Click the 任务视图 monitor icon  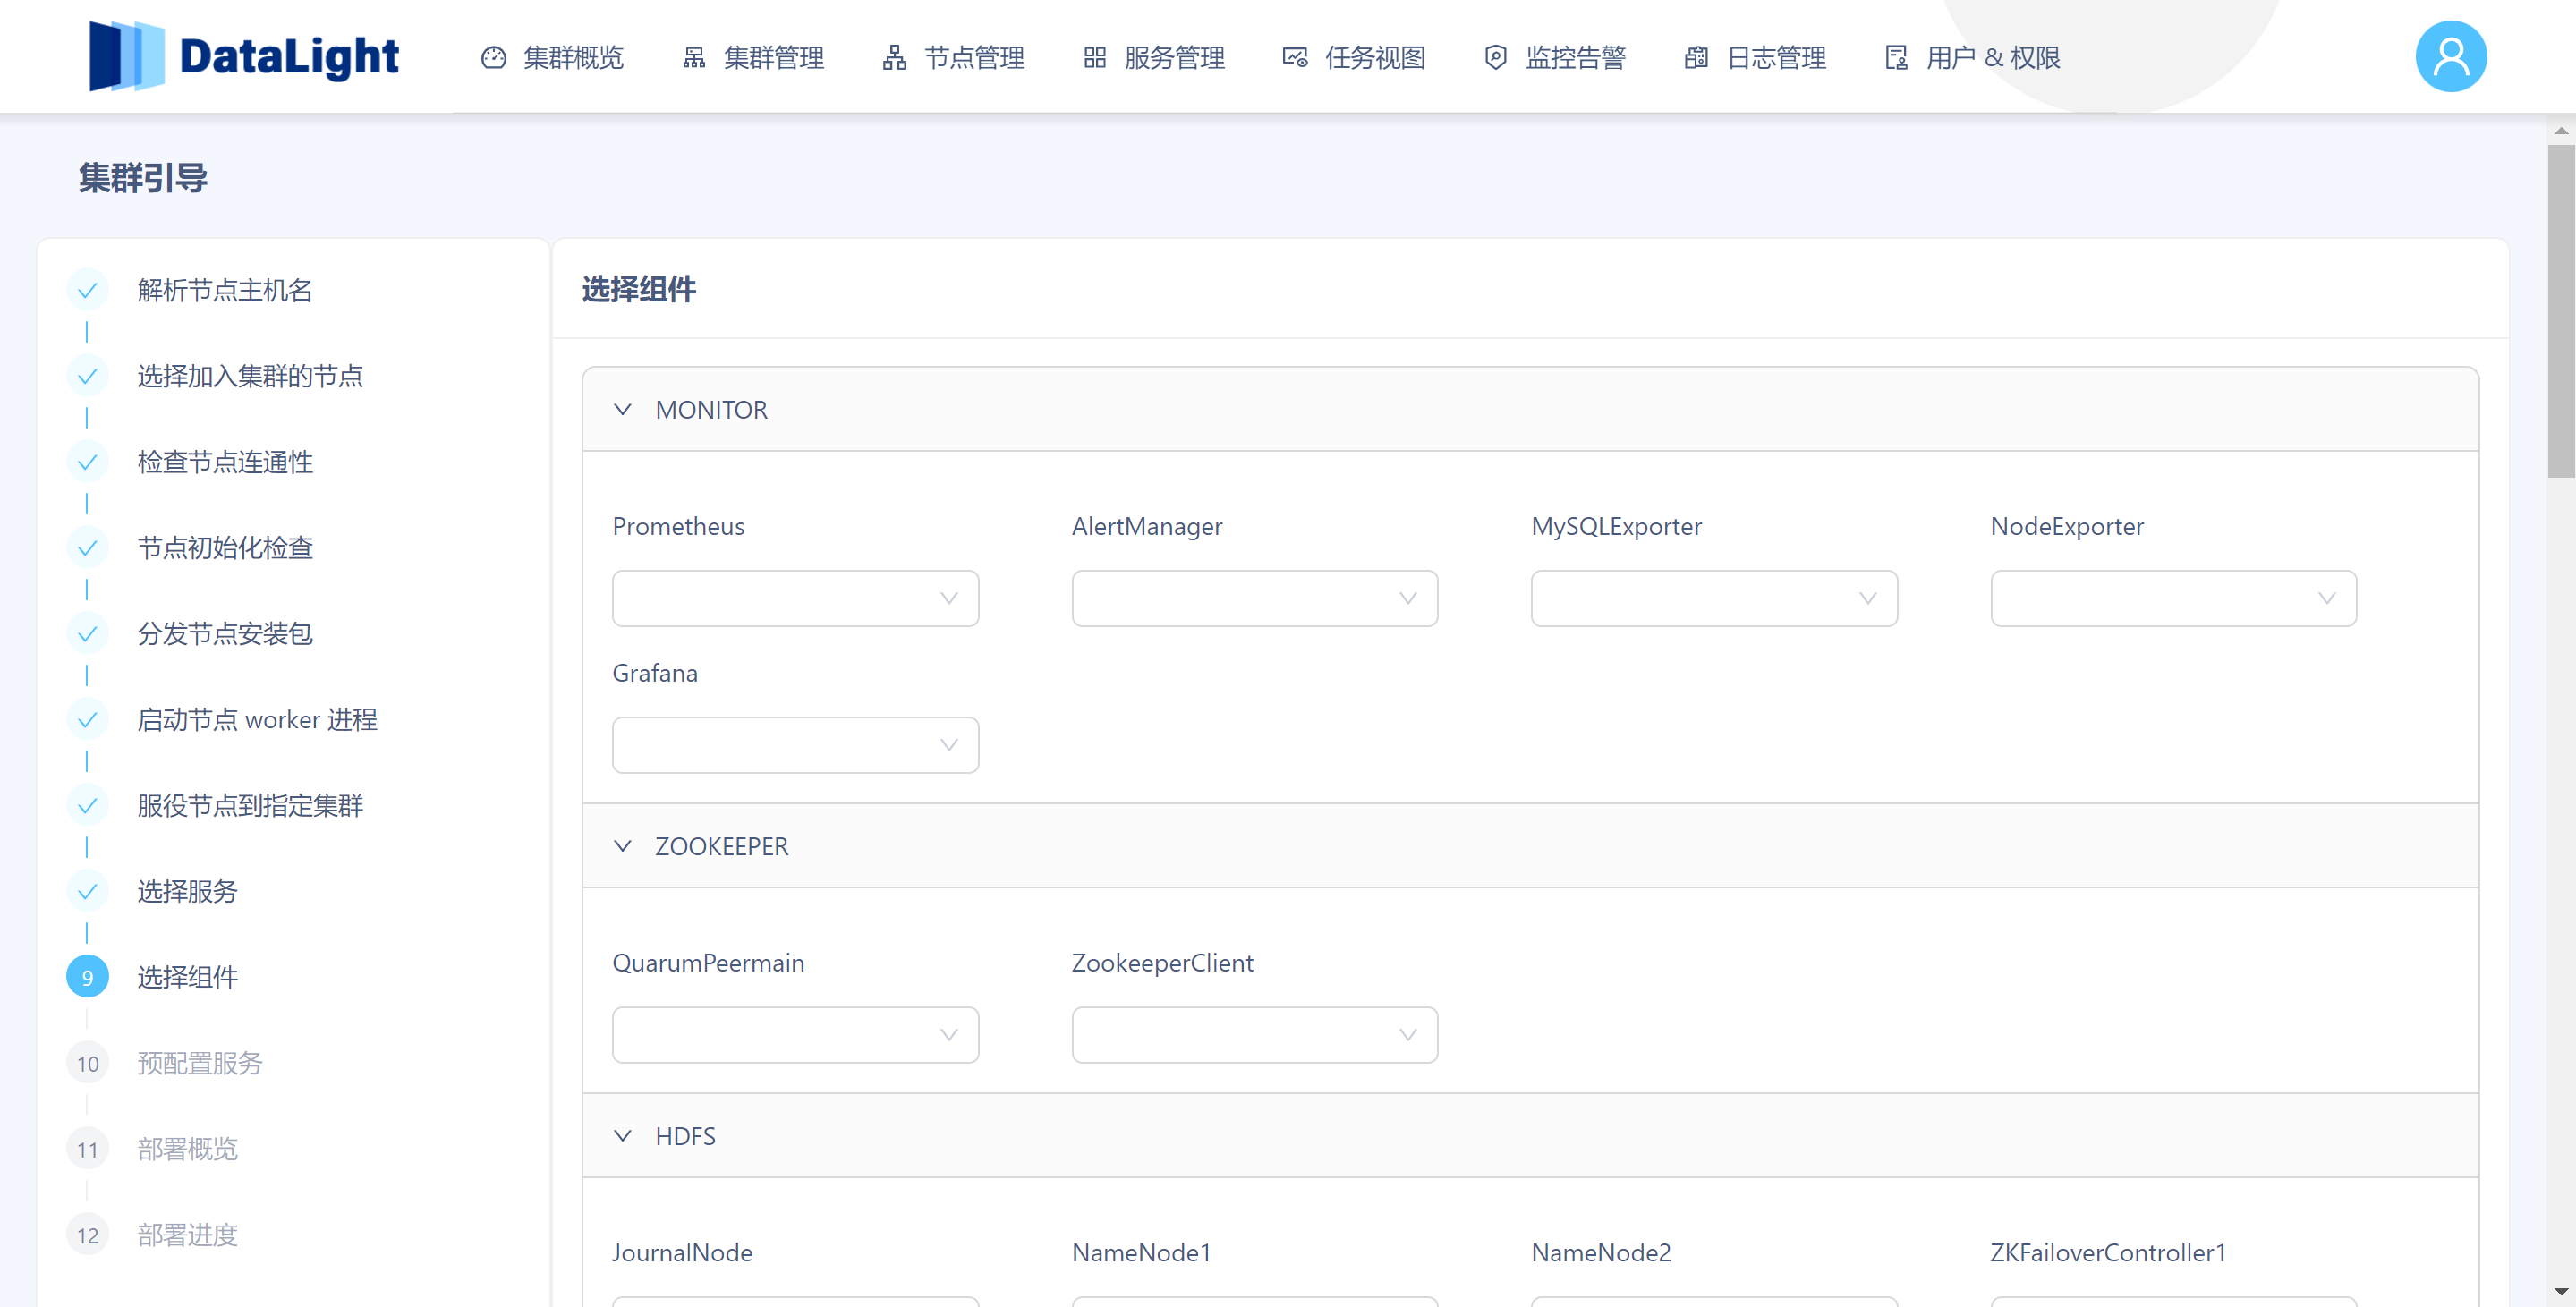(1295, 58)
